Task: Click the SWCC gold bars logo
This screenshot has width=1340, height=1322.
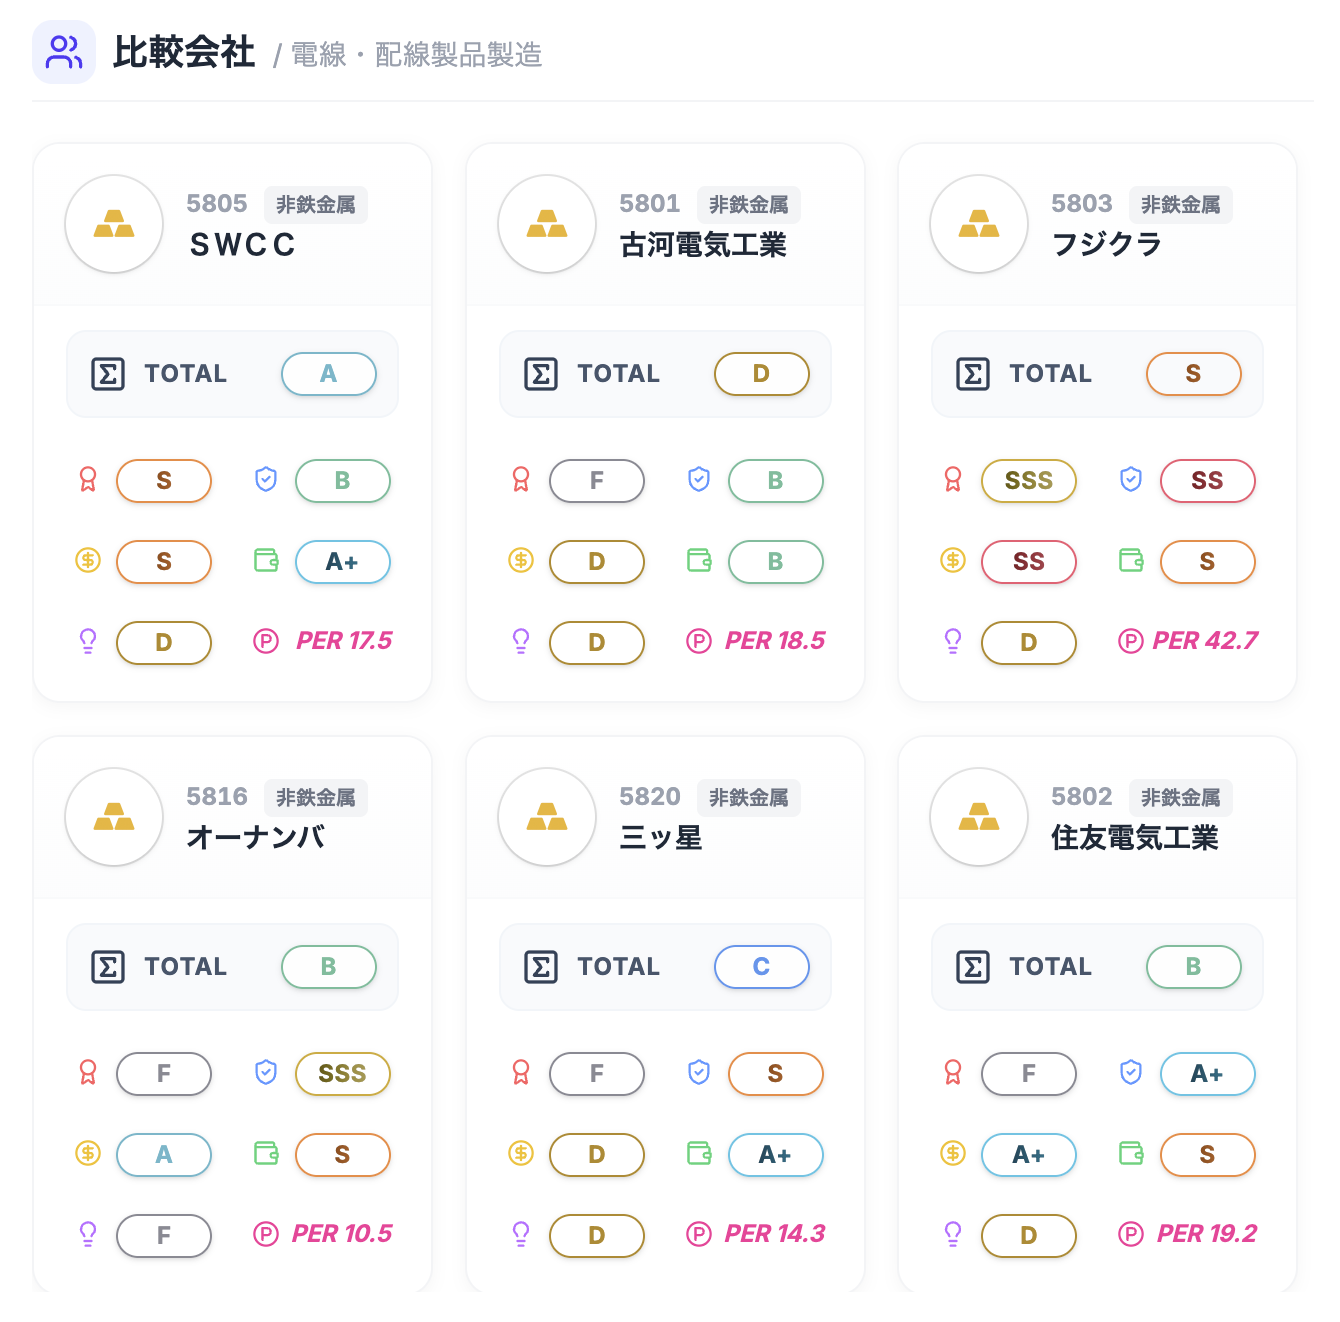Action: (x=114, y=224)
